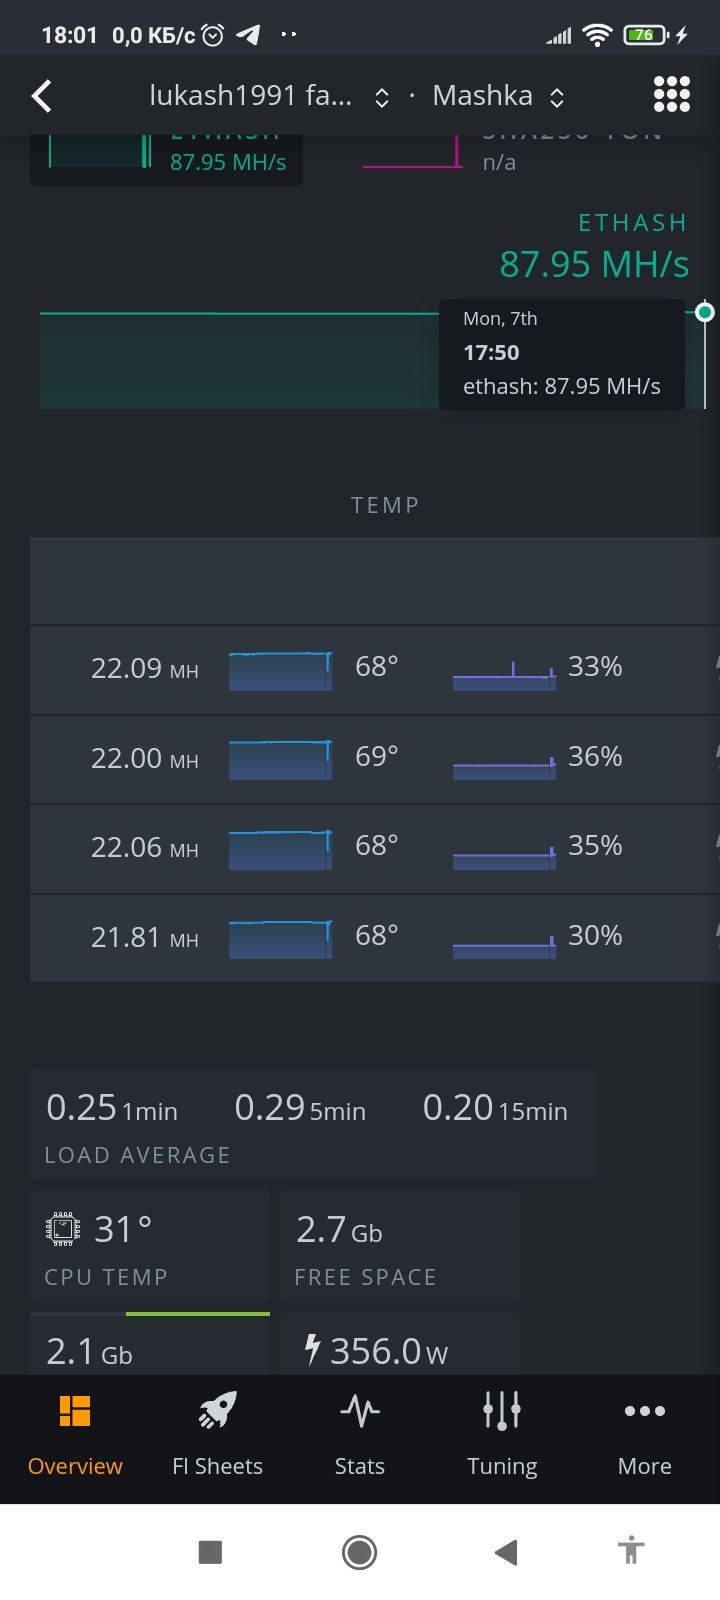The width and height of the screenshot is (720, 1600).
Task: Tap the ETHASH 87.95 MH/s card
Action: tap(166, 159)
